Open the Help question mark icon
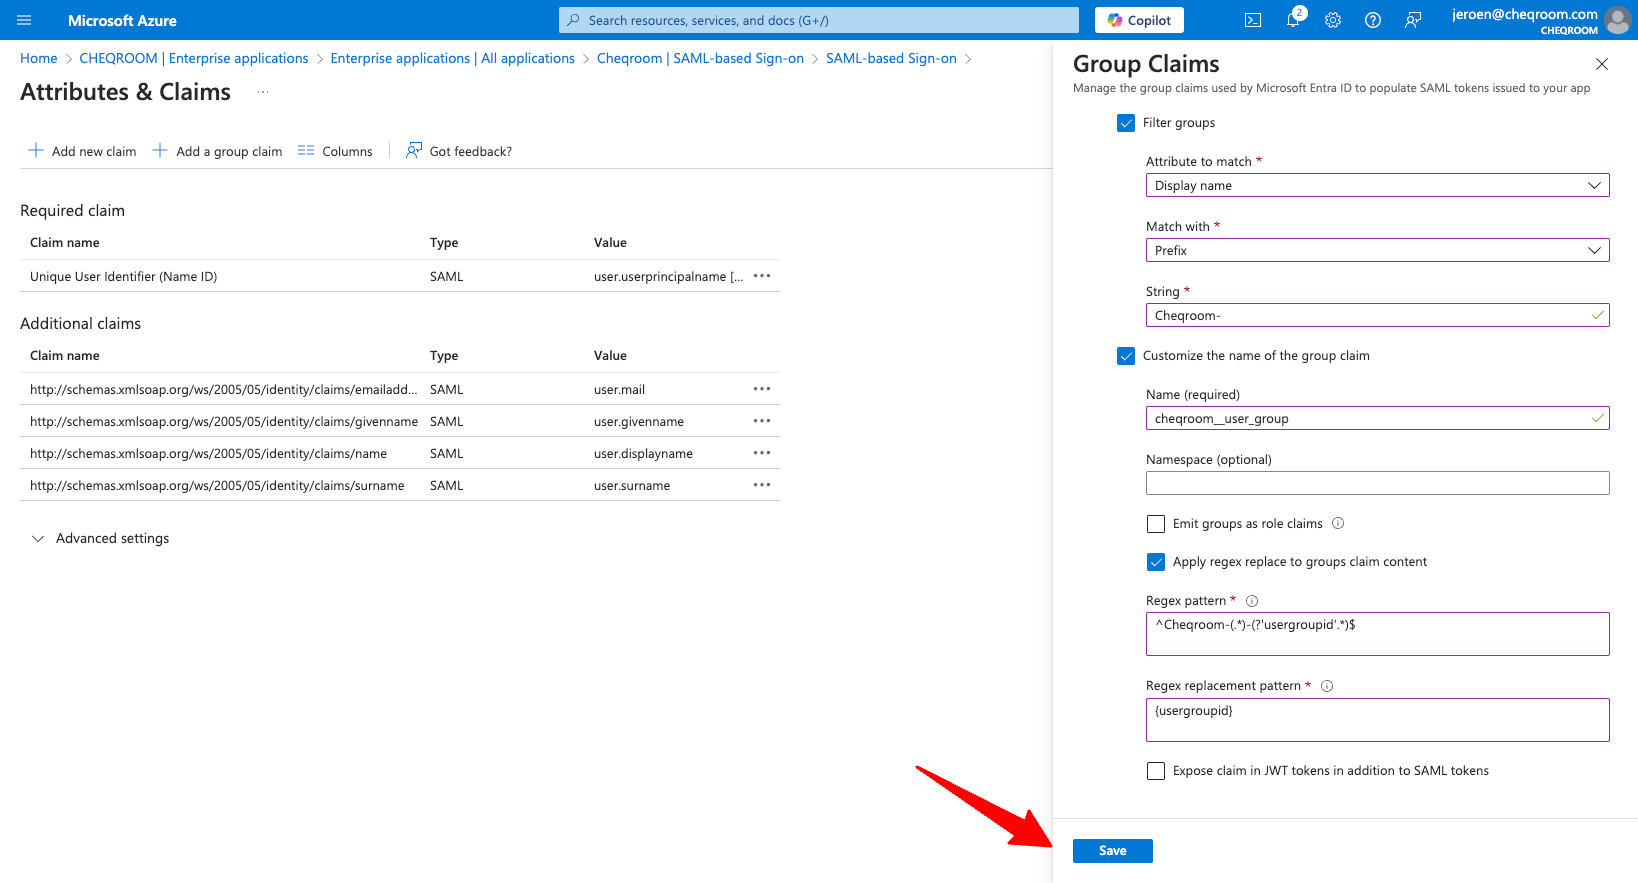The width and height of the screenshot is (1638, 883). coord(1373,20)
